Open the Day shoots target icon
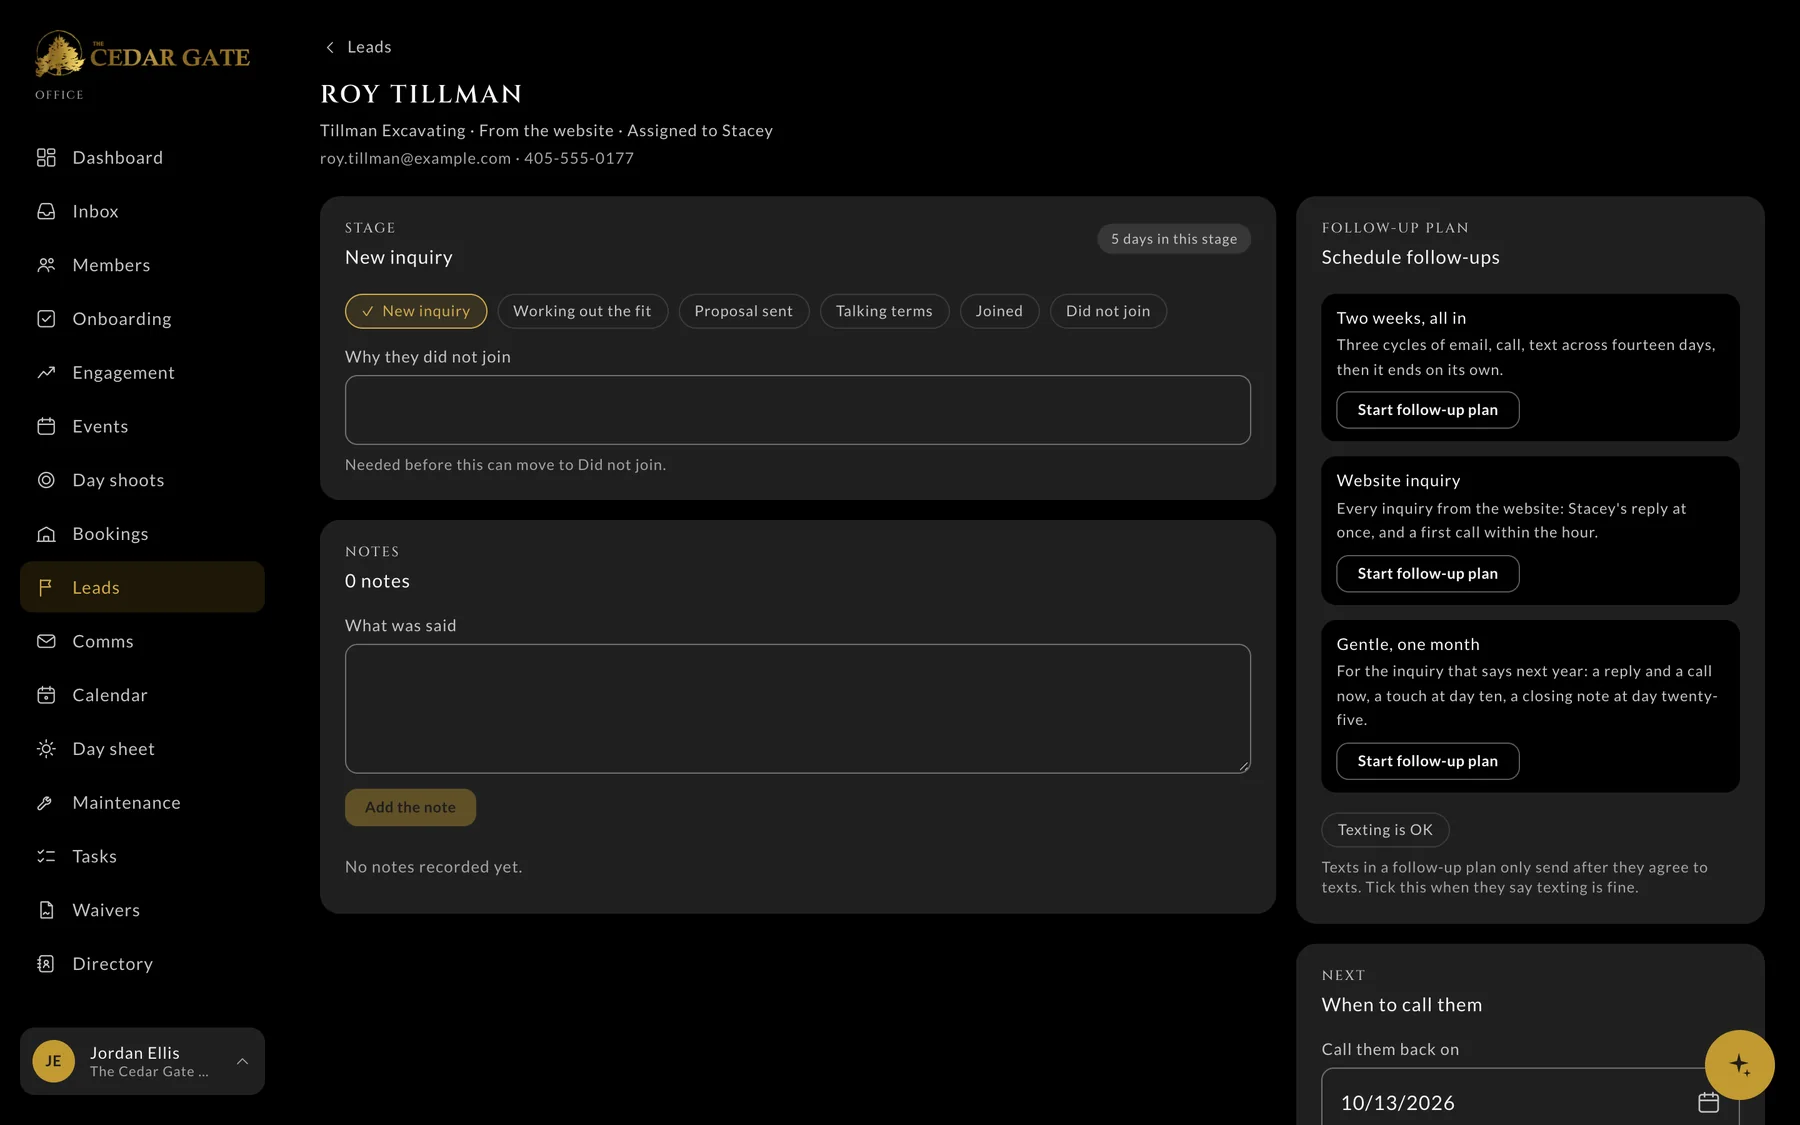 click(46, 480)
